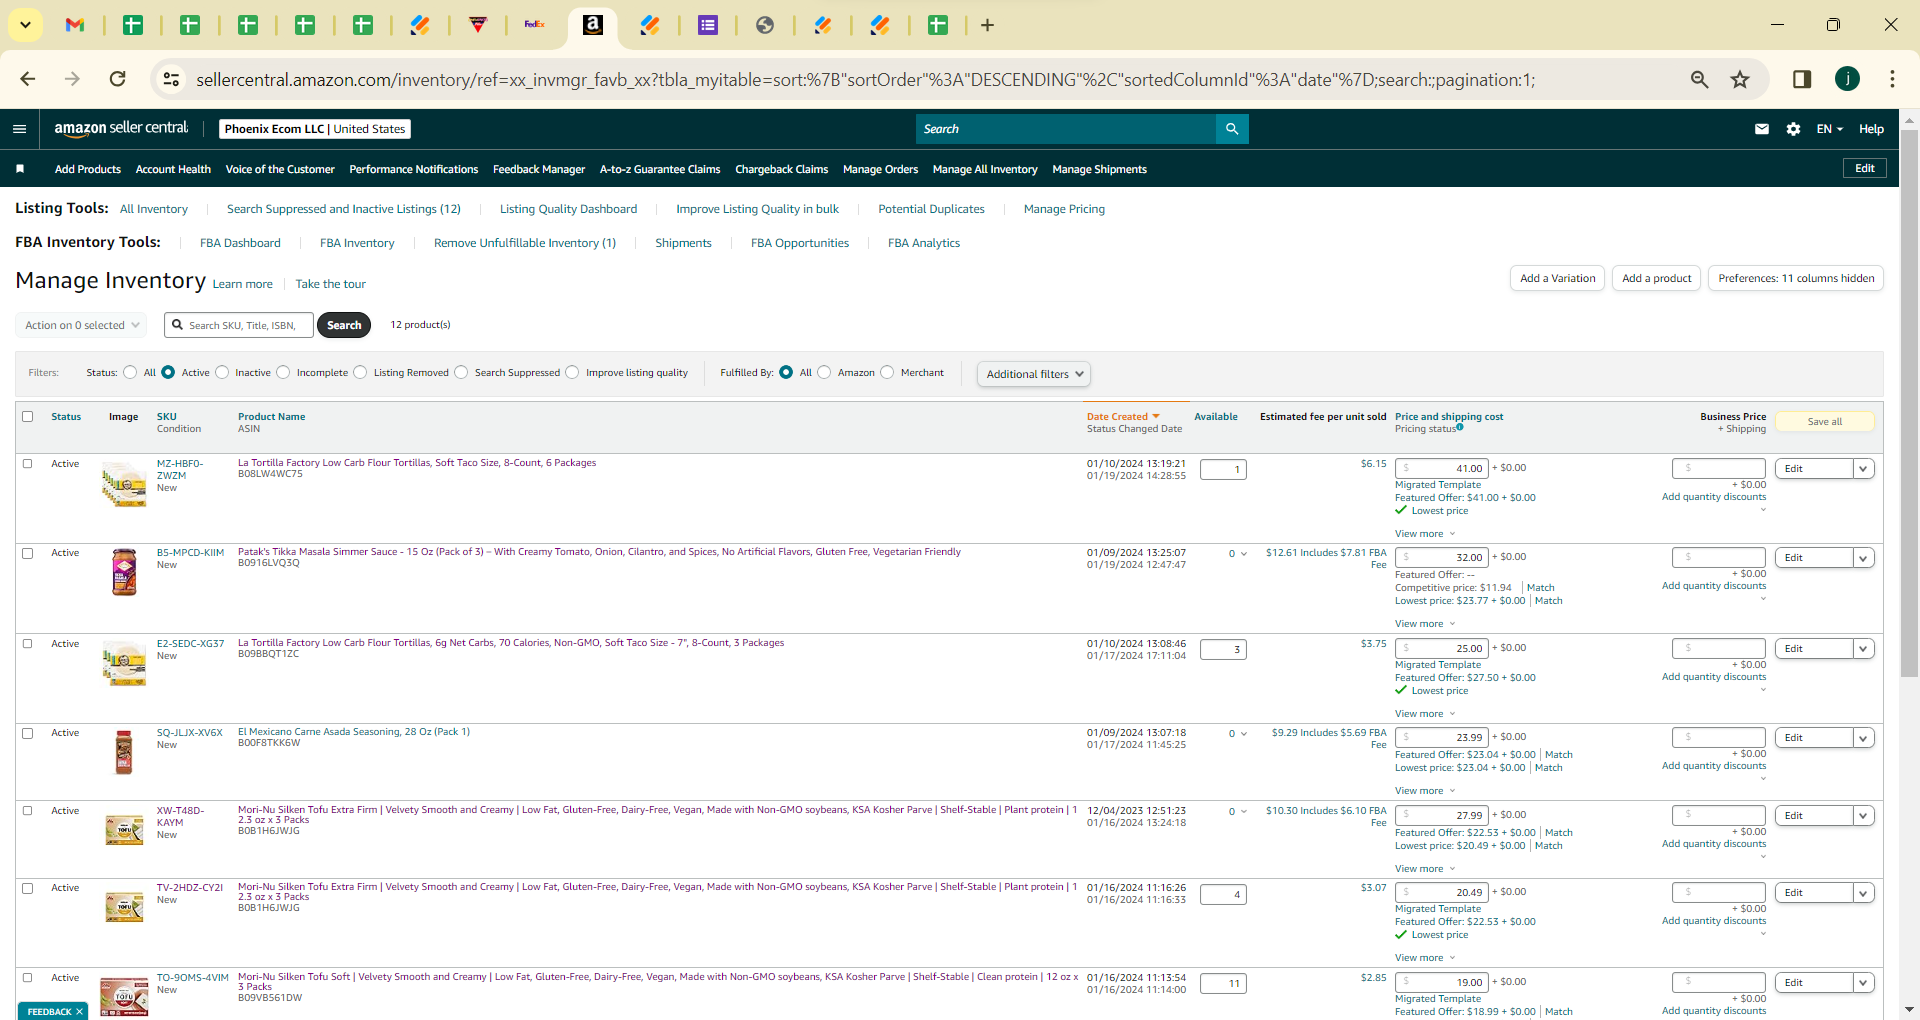The image size is (1920, 1020).
Task: Switch to the Gmail browser tab
Action: point(75,25)
